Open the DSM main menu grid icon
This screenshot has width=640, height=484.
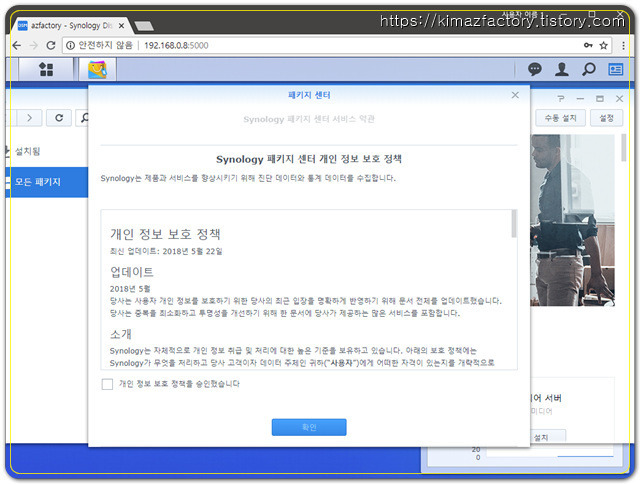pos(46,69)
